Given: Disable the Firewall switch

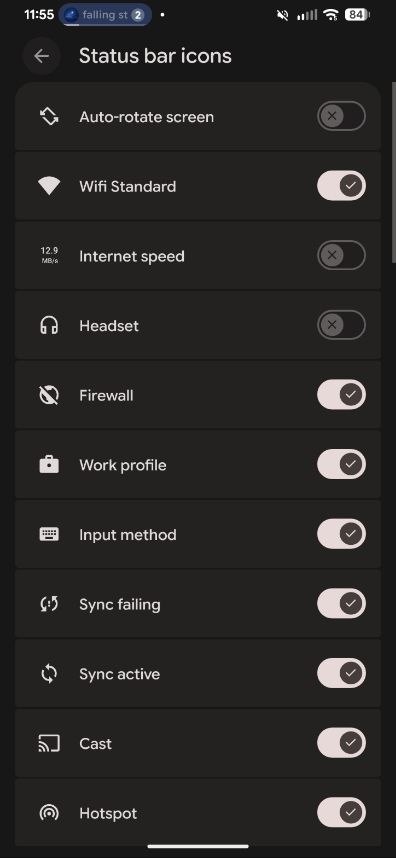Looking at the screenshot, I should click(x=341, y=395).
